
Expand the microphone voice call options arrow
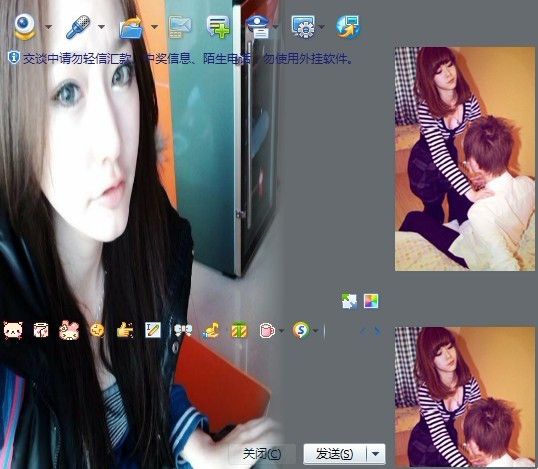[101, 26]
